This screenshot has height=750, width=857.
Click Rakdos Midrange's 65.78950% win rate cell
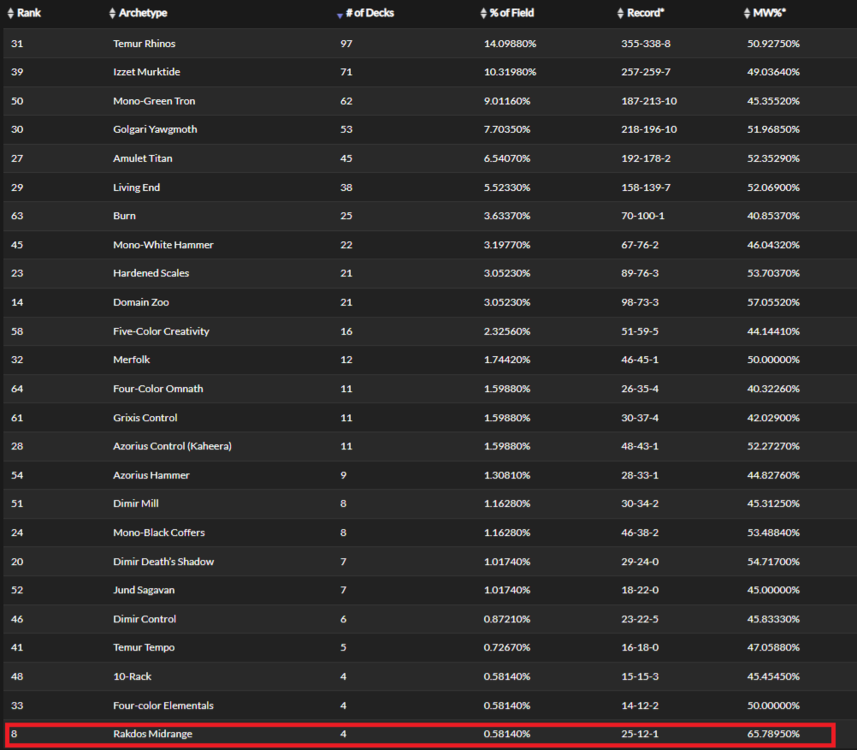point(773,734)
